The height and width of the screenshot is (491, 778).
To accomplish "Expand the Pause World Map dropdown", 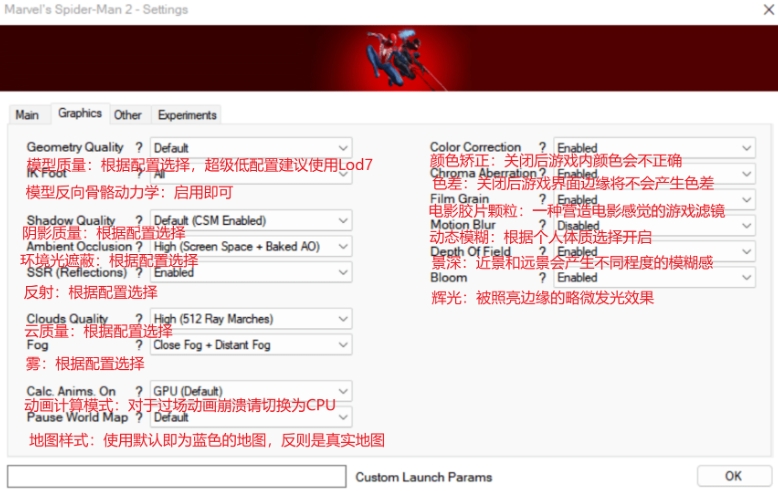I will [251, 417].
